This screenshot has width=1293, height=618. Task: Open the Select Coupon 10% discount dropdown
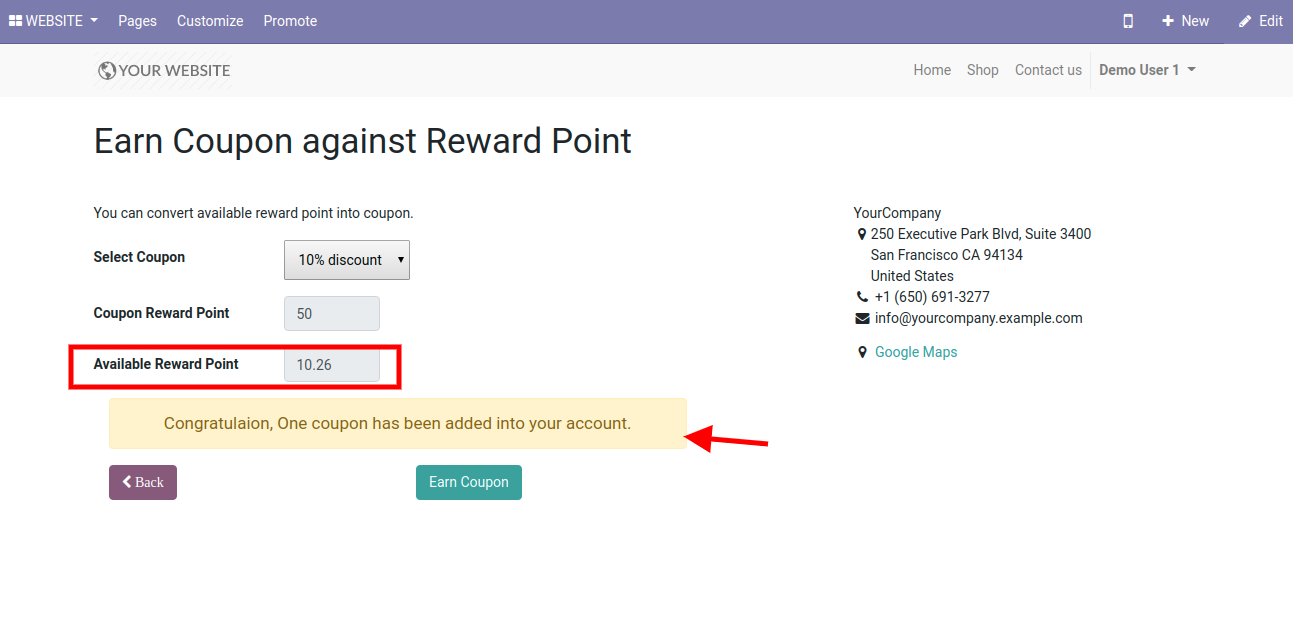coord(347,260)
